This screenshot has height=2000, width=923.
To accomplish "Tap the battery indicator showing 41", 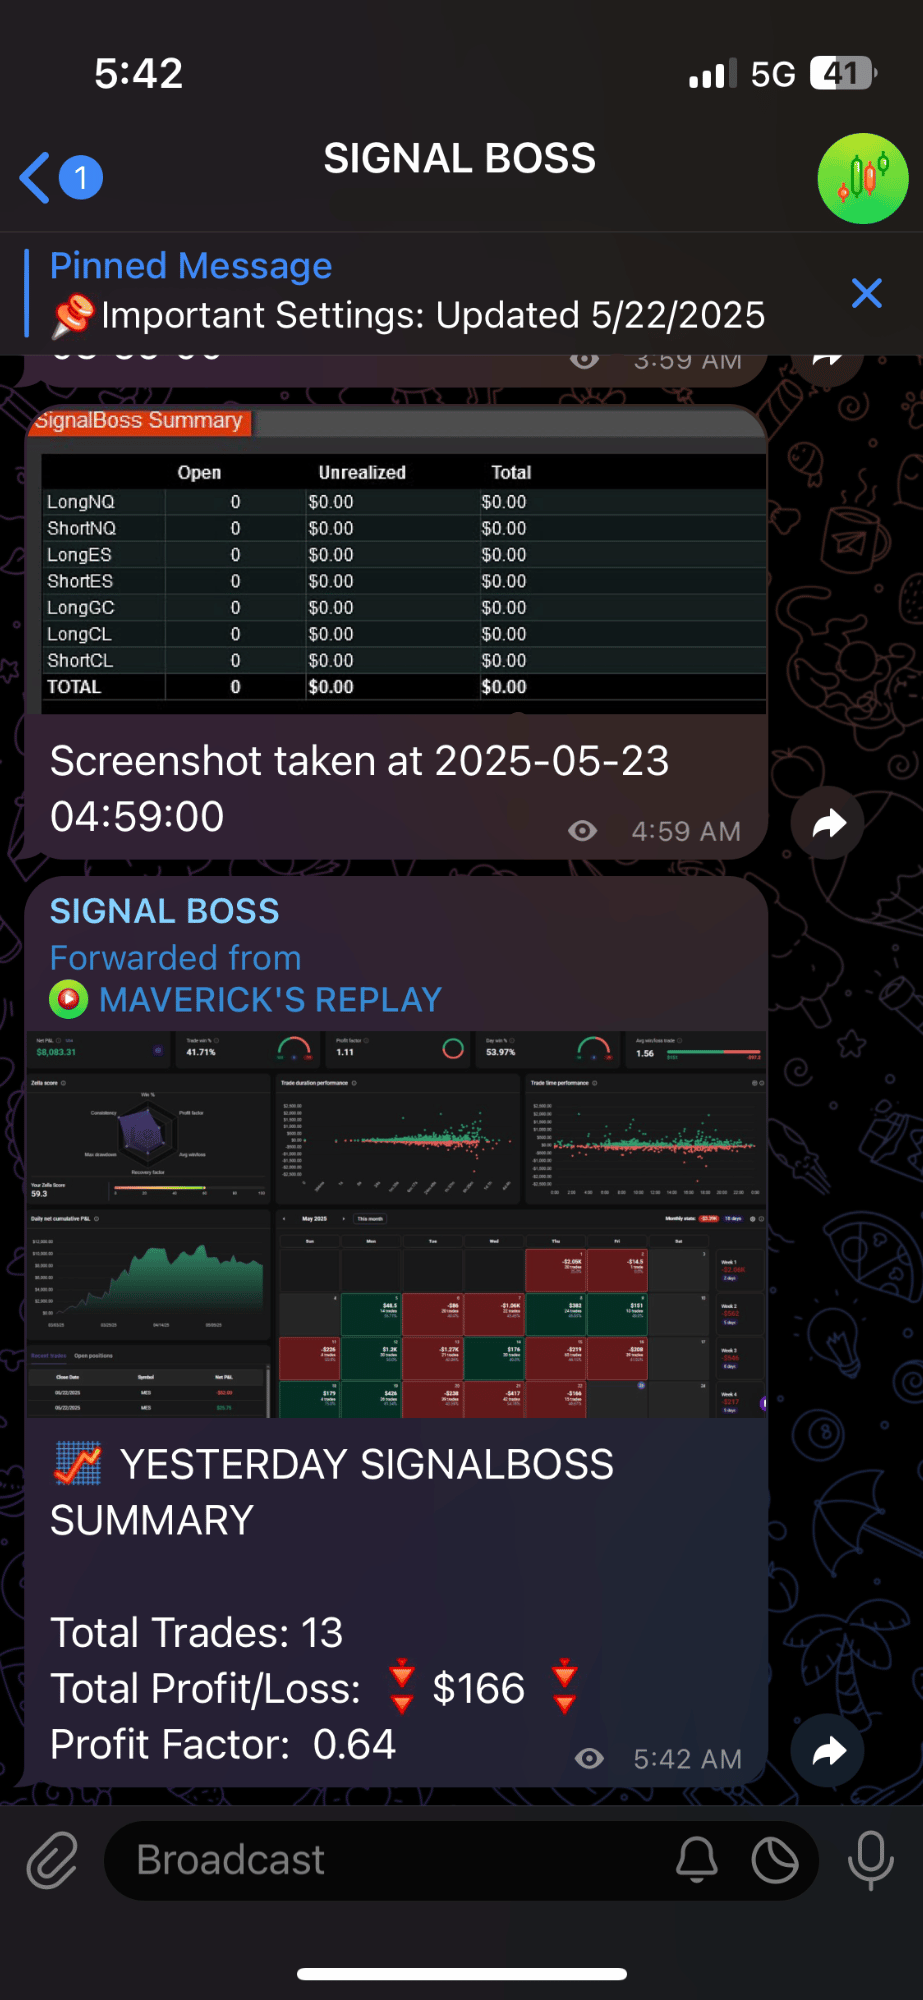I will 843,73.
